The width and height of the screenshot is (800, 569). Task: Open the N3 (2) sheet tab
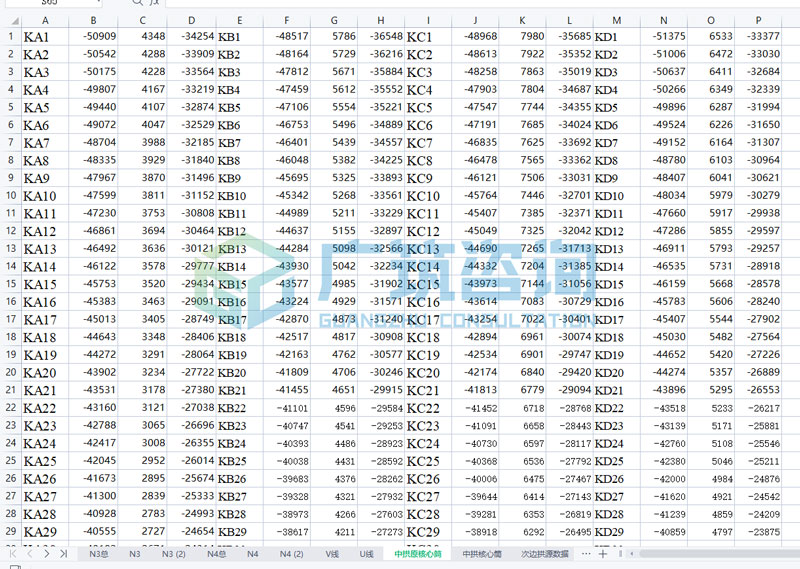173,554
